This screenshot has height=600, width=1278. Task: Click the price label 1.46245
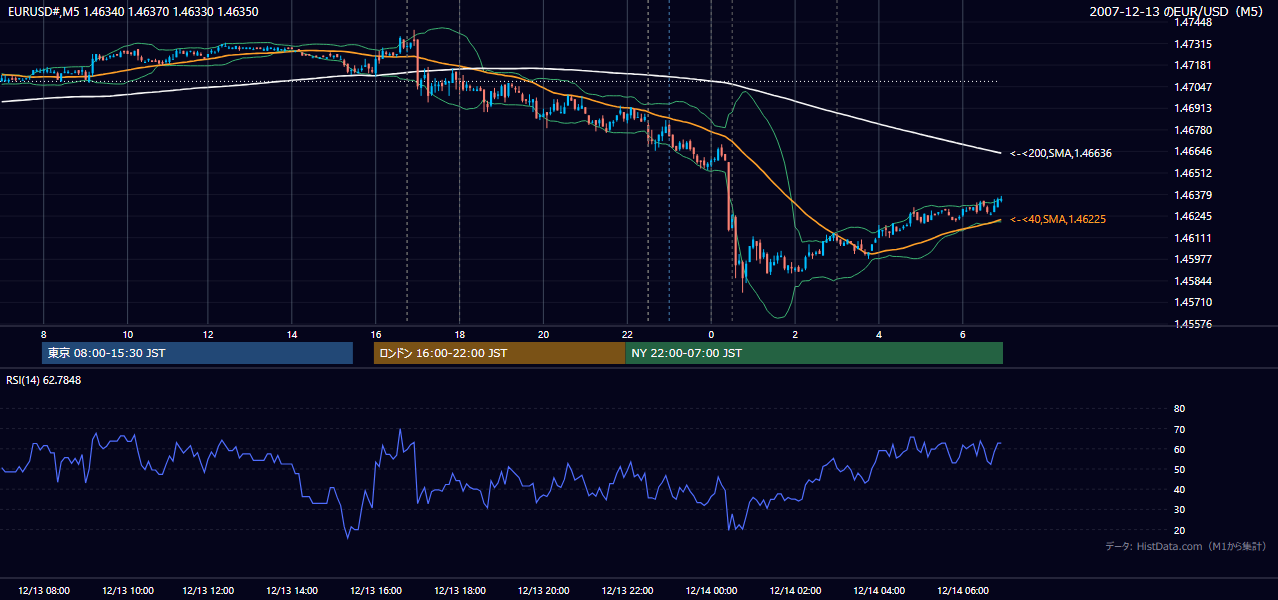[1195, 216]
